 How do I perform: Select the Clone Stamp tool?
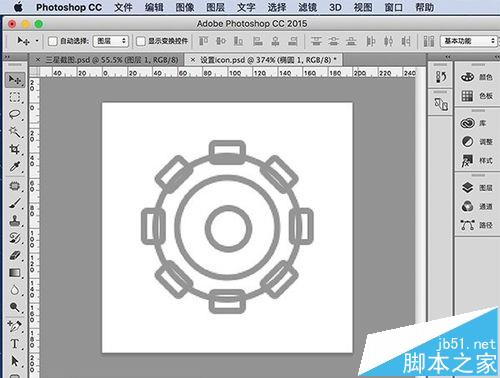(x=15, y=220)
